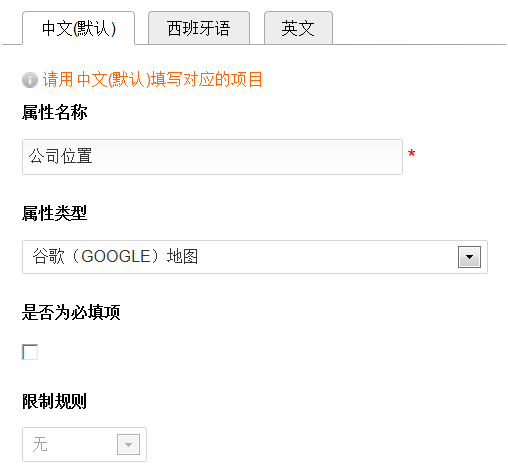Viewport: 508px width, 470px height.
Task: Click the red required asterisk marker
Action: (412, 153)
